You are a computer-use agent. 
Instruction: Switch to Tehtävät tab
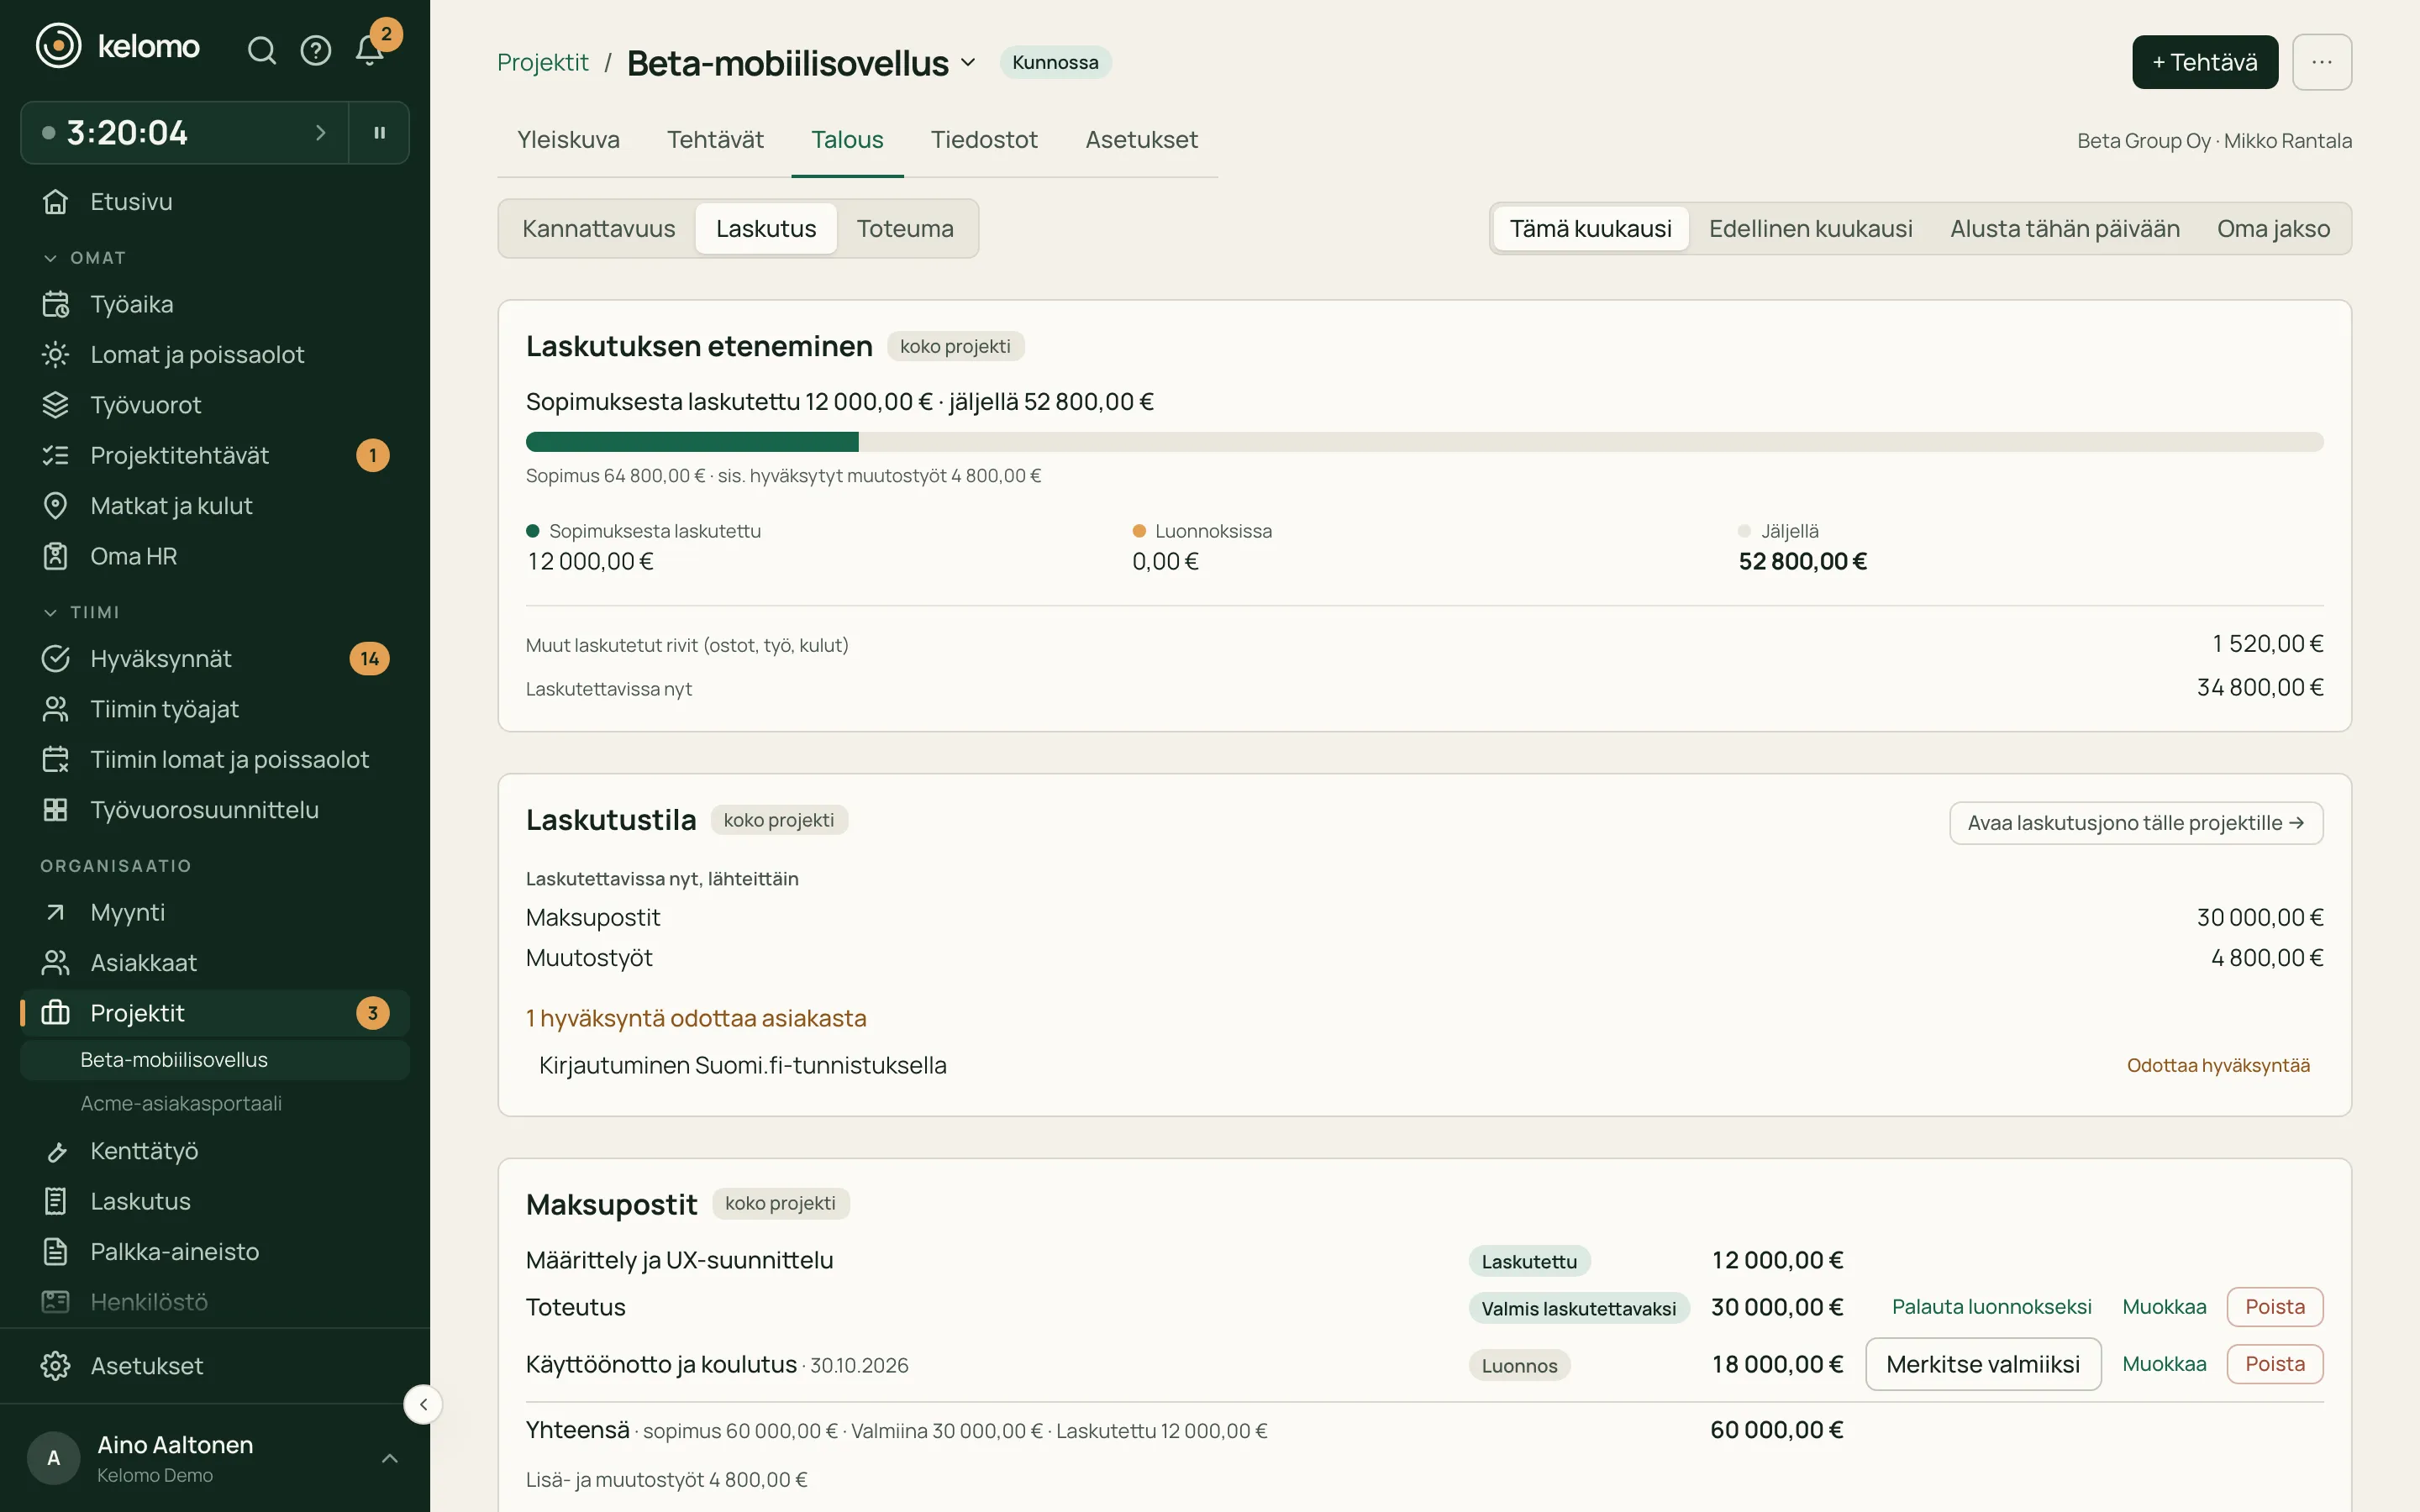[715, 140]
